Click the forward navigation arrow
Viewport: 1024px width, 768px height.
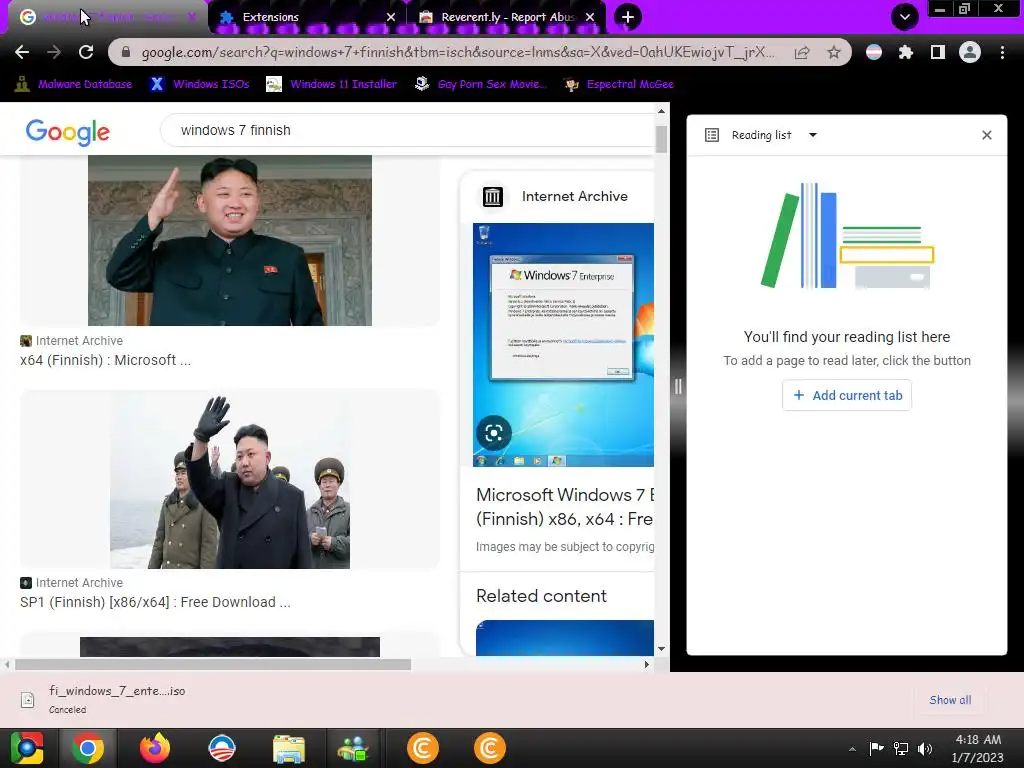pos(54,52)
